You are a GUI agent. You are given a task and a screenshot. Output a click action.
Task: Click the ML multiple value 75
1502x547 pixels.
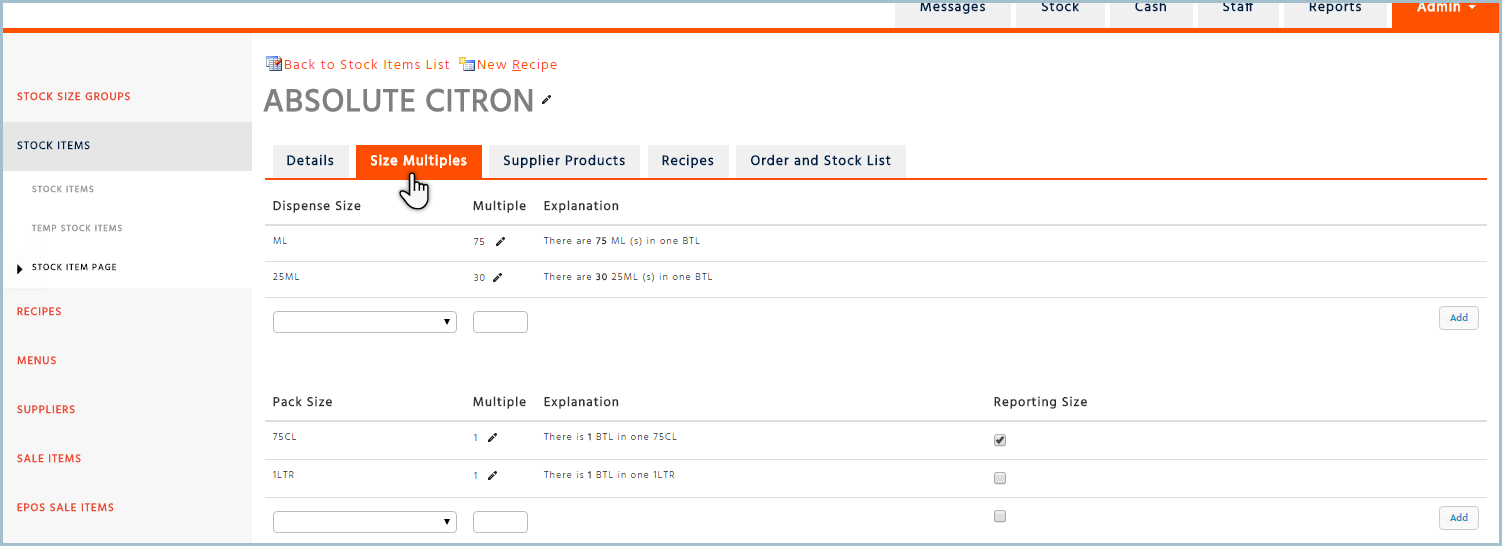pos(479,242)
